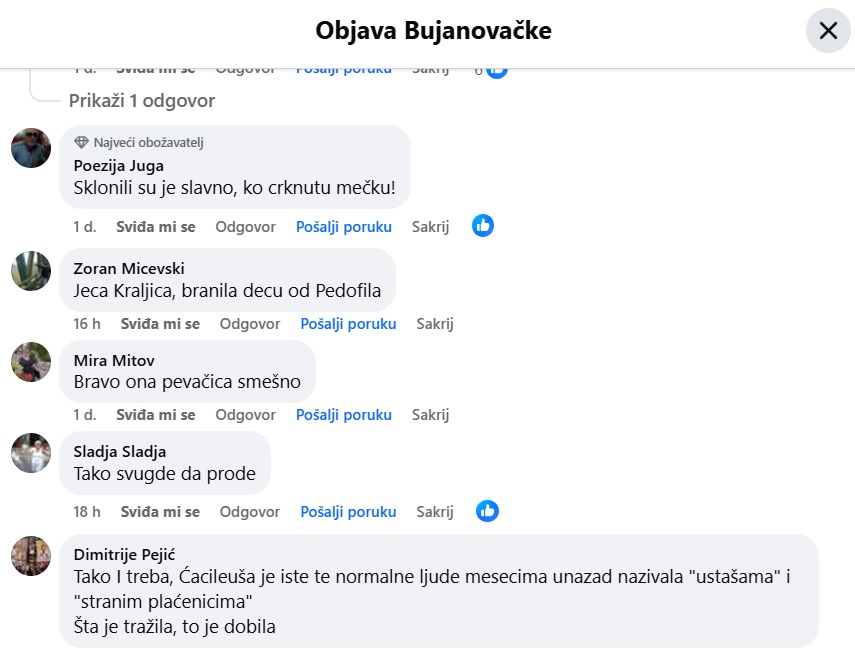Send message to Mira Mitov via "Pošalji poruku"
Viewport: 855px width, 650px height.
point(344,415)
